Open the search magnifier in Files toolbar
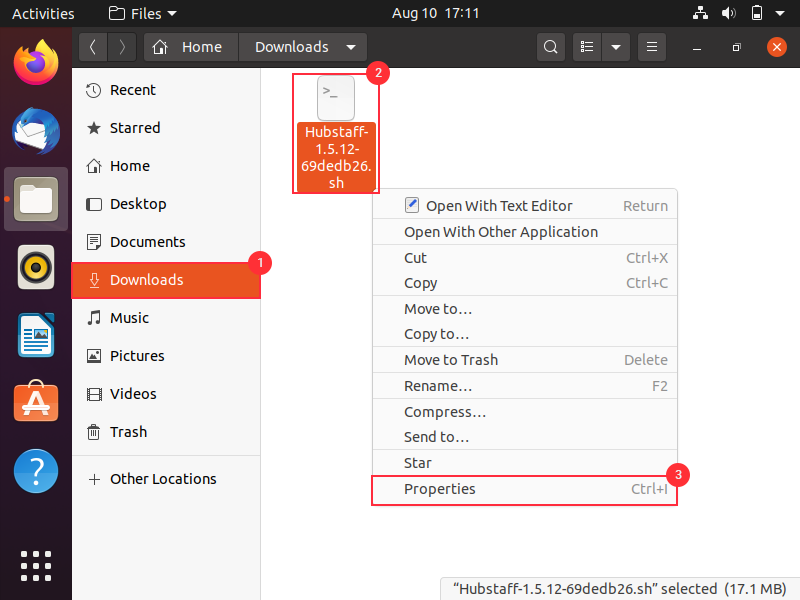Screen dimensions: 800x600 pos(551,47)
